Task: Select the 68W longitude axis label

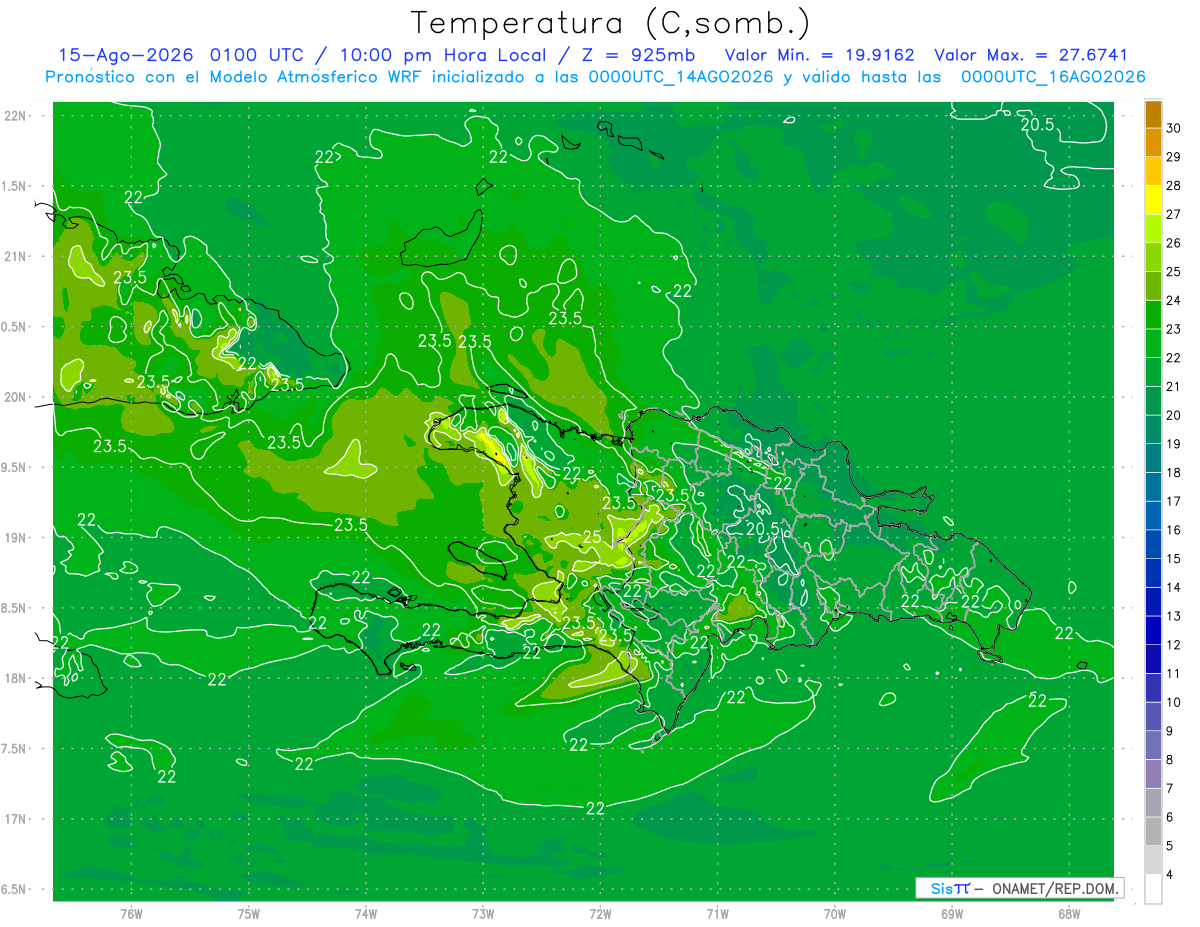Action: coord(1068,912)
